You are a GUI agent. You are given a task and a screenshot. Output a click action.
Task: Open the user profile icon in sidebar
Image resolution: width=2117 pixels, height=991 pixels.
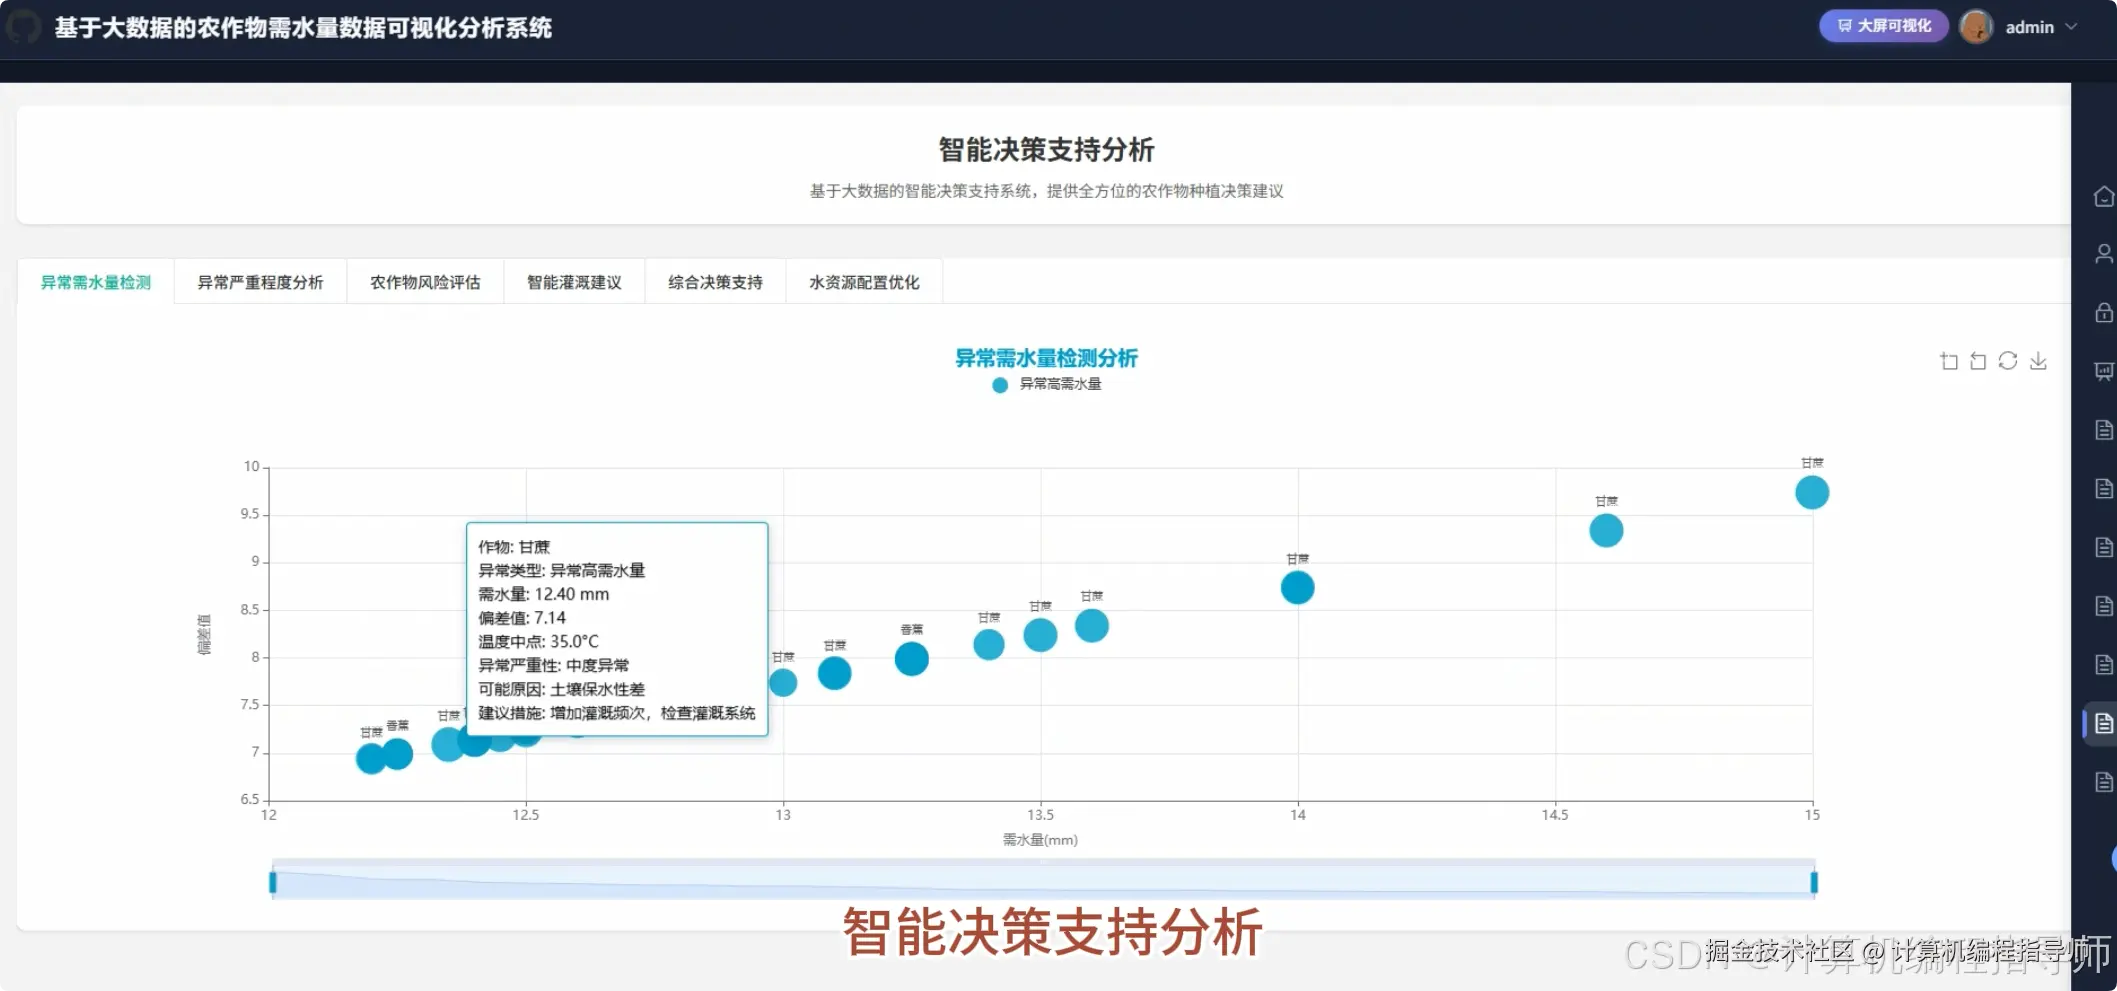(2104, 254)
